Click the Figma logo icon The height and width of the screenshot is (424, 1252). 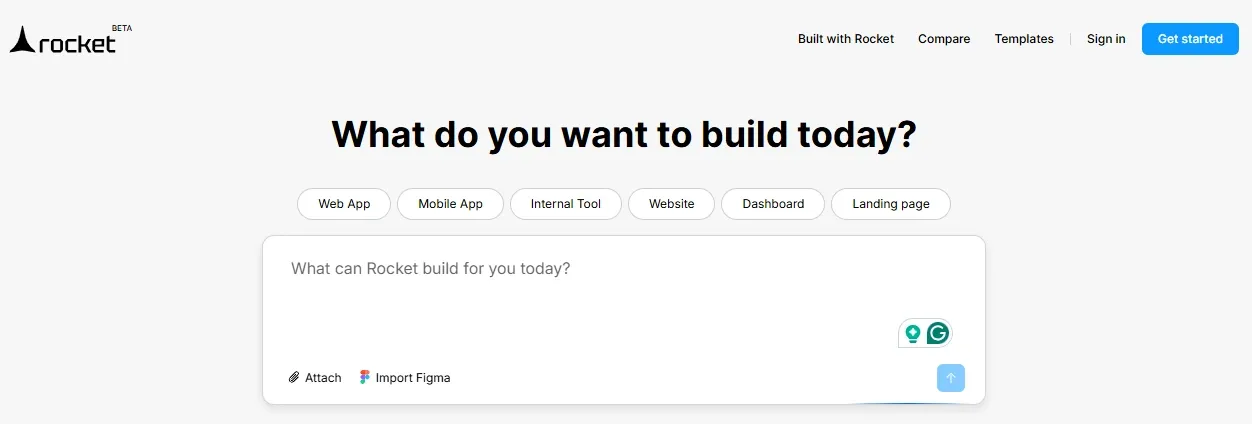[x=365, y=378]
